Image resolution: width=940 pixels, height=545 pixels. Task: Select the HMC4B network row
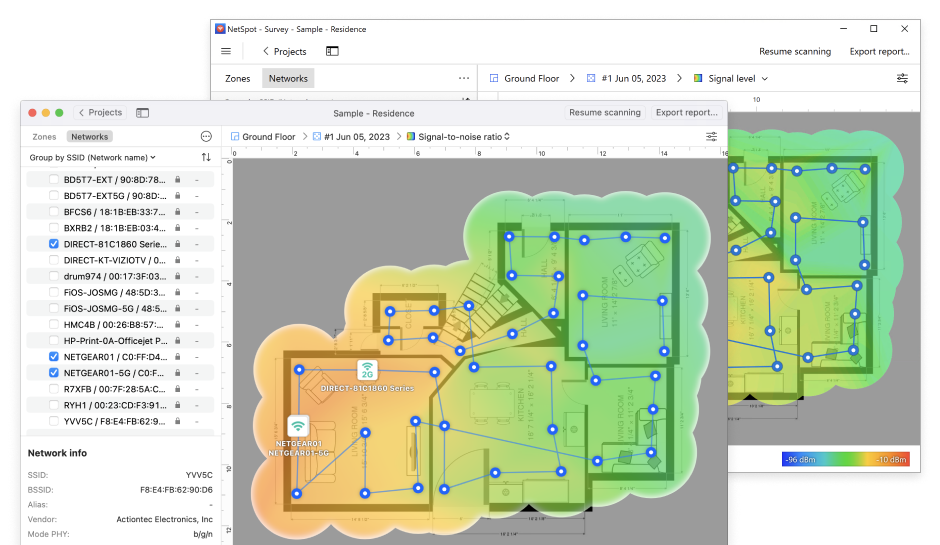[x=120, y=324]
